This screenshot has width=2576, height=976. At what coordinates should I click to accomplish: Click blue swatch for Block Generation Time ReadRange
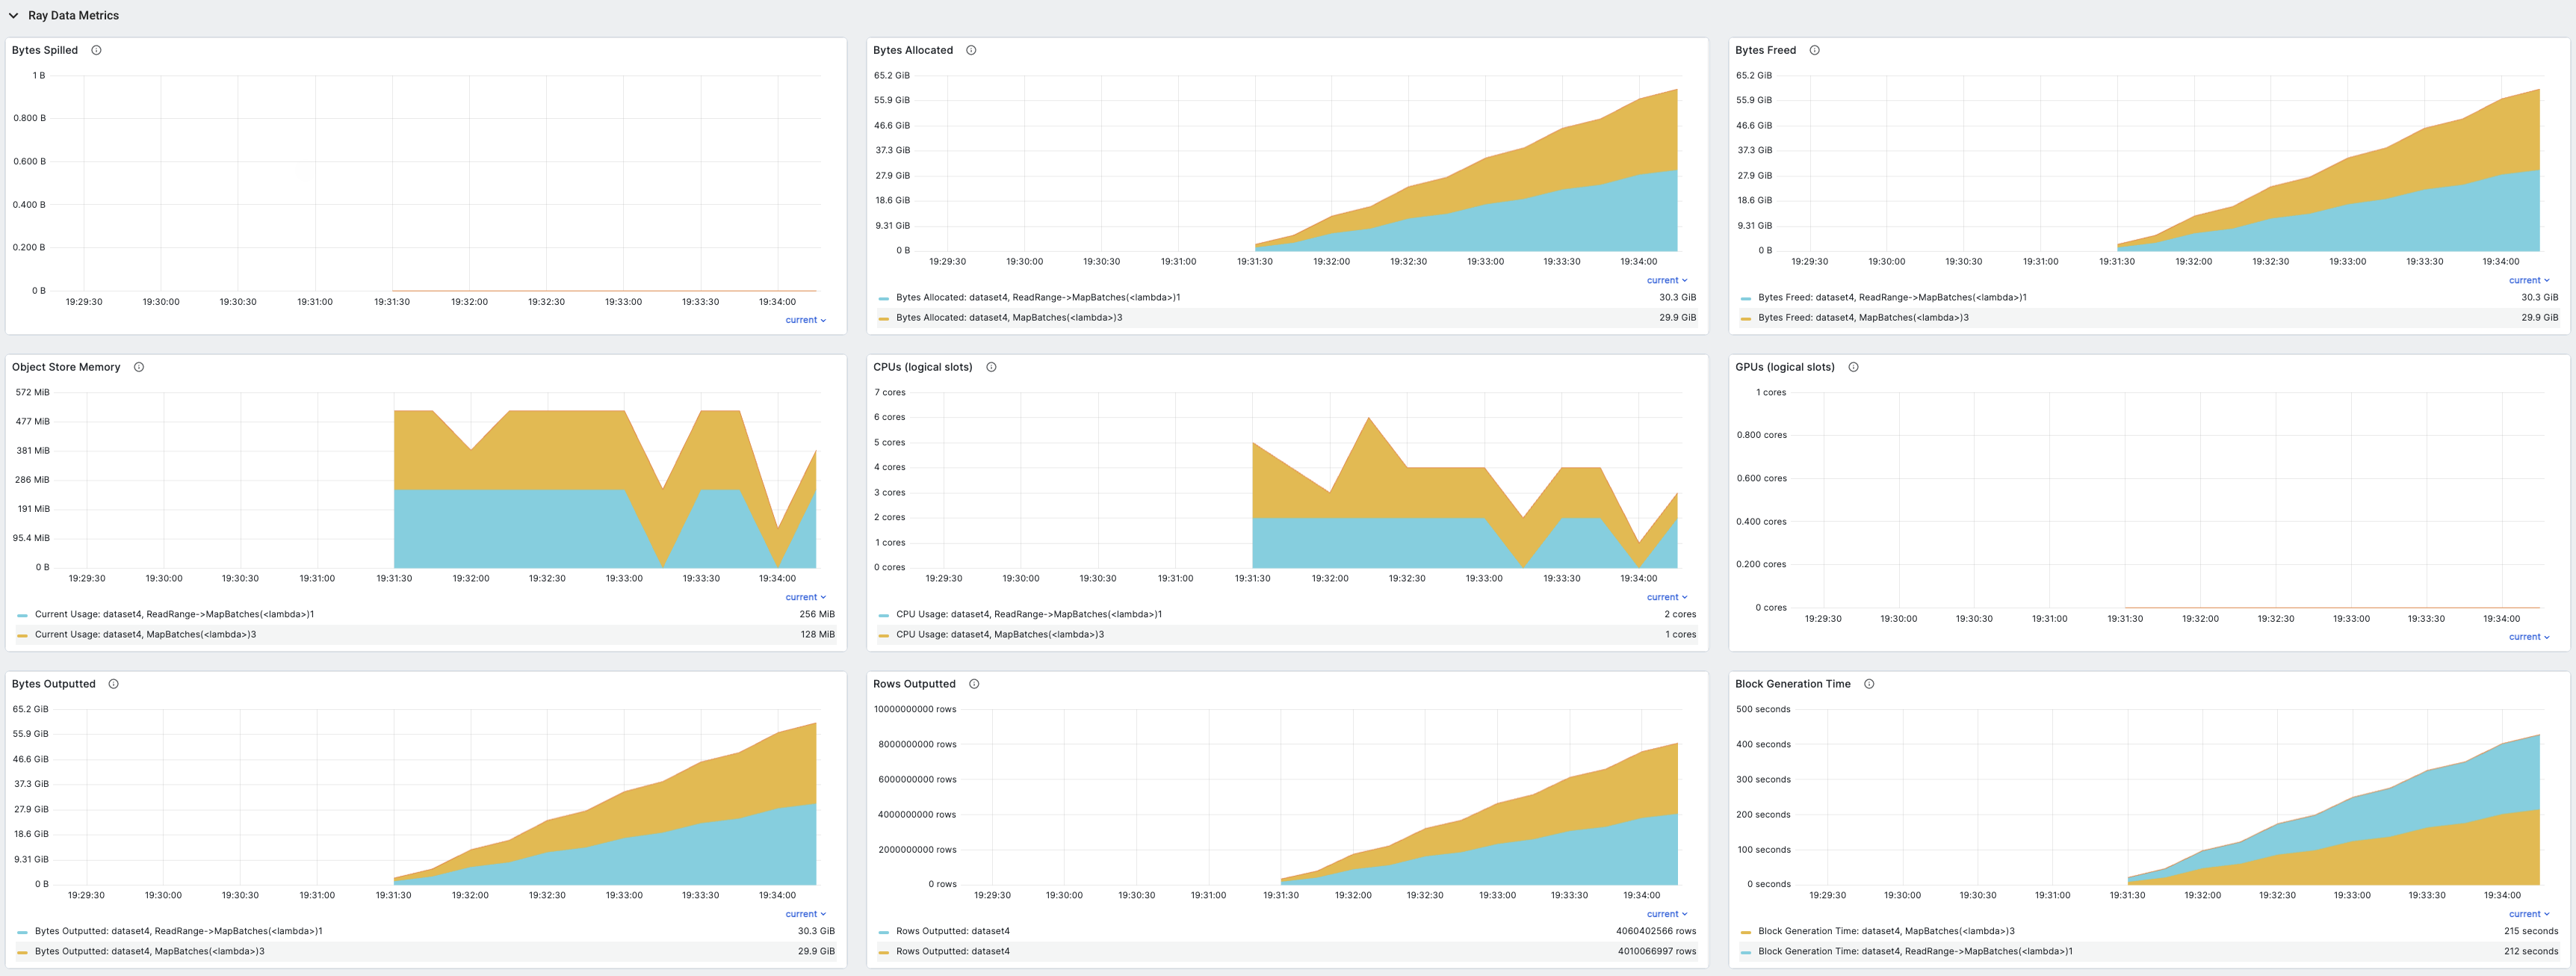pos(1746,952)
